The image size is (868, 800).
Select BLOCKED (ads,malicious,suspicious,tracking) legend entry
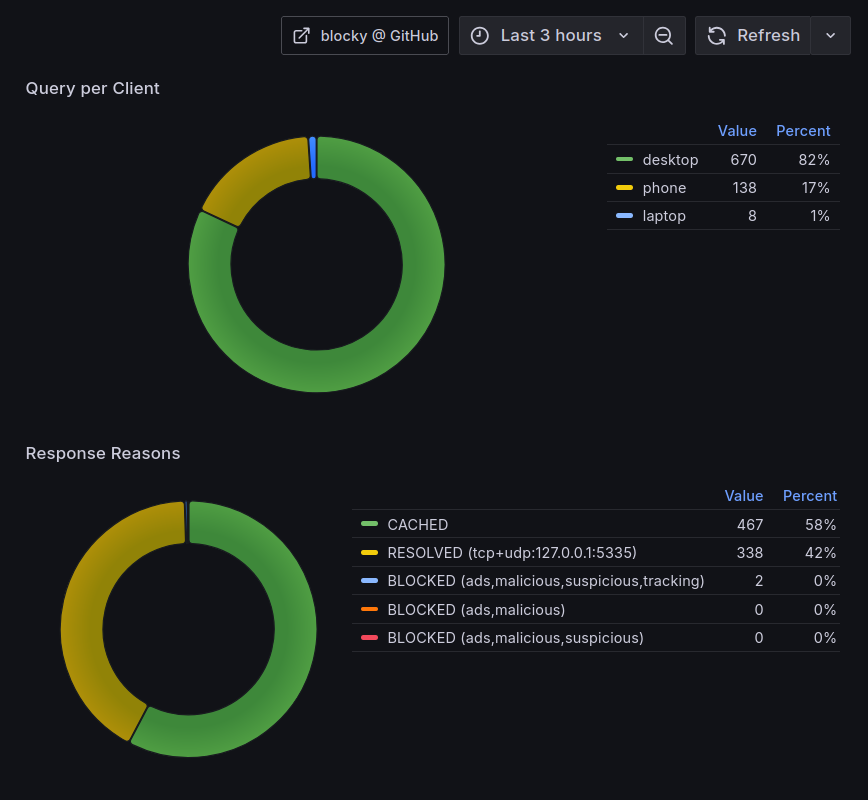pos(545,581)
